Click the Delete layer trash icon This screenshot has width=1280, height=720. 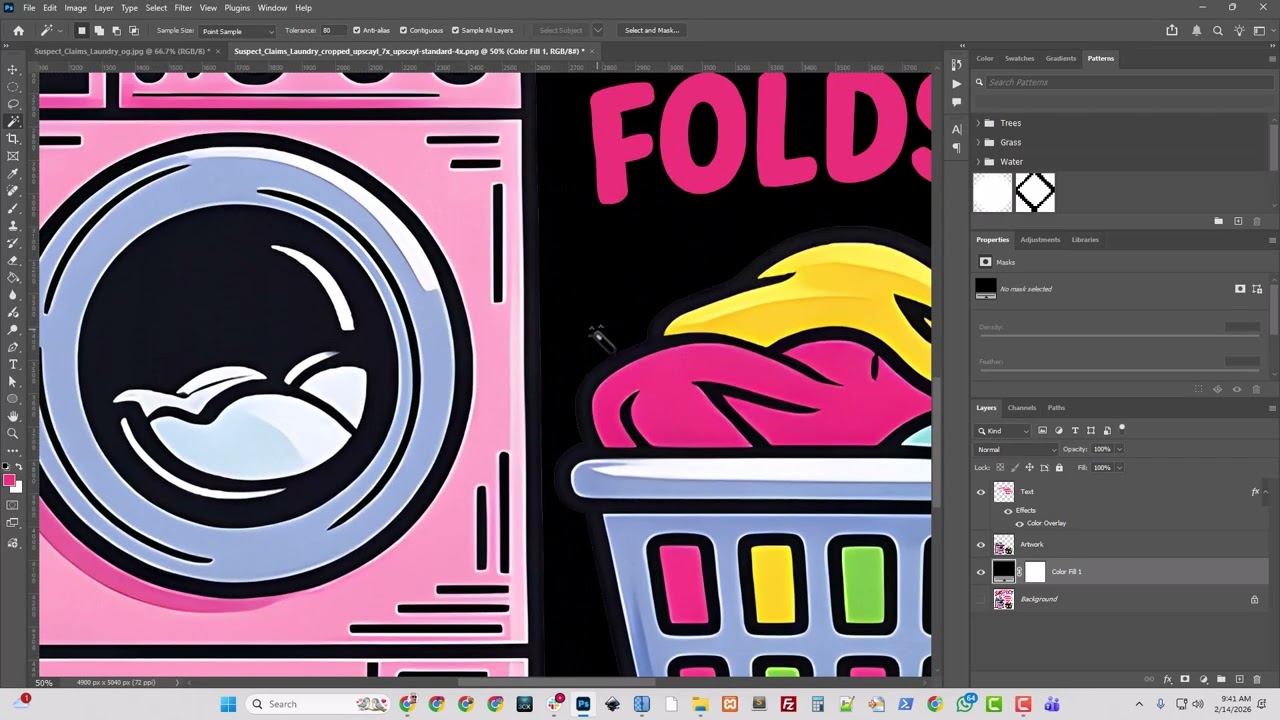1257,679
